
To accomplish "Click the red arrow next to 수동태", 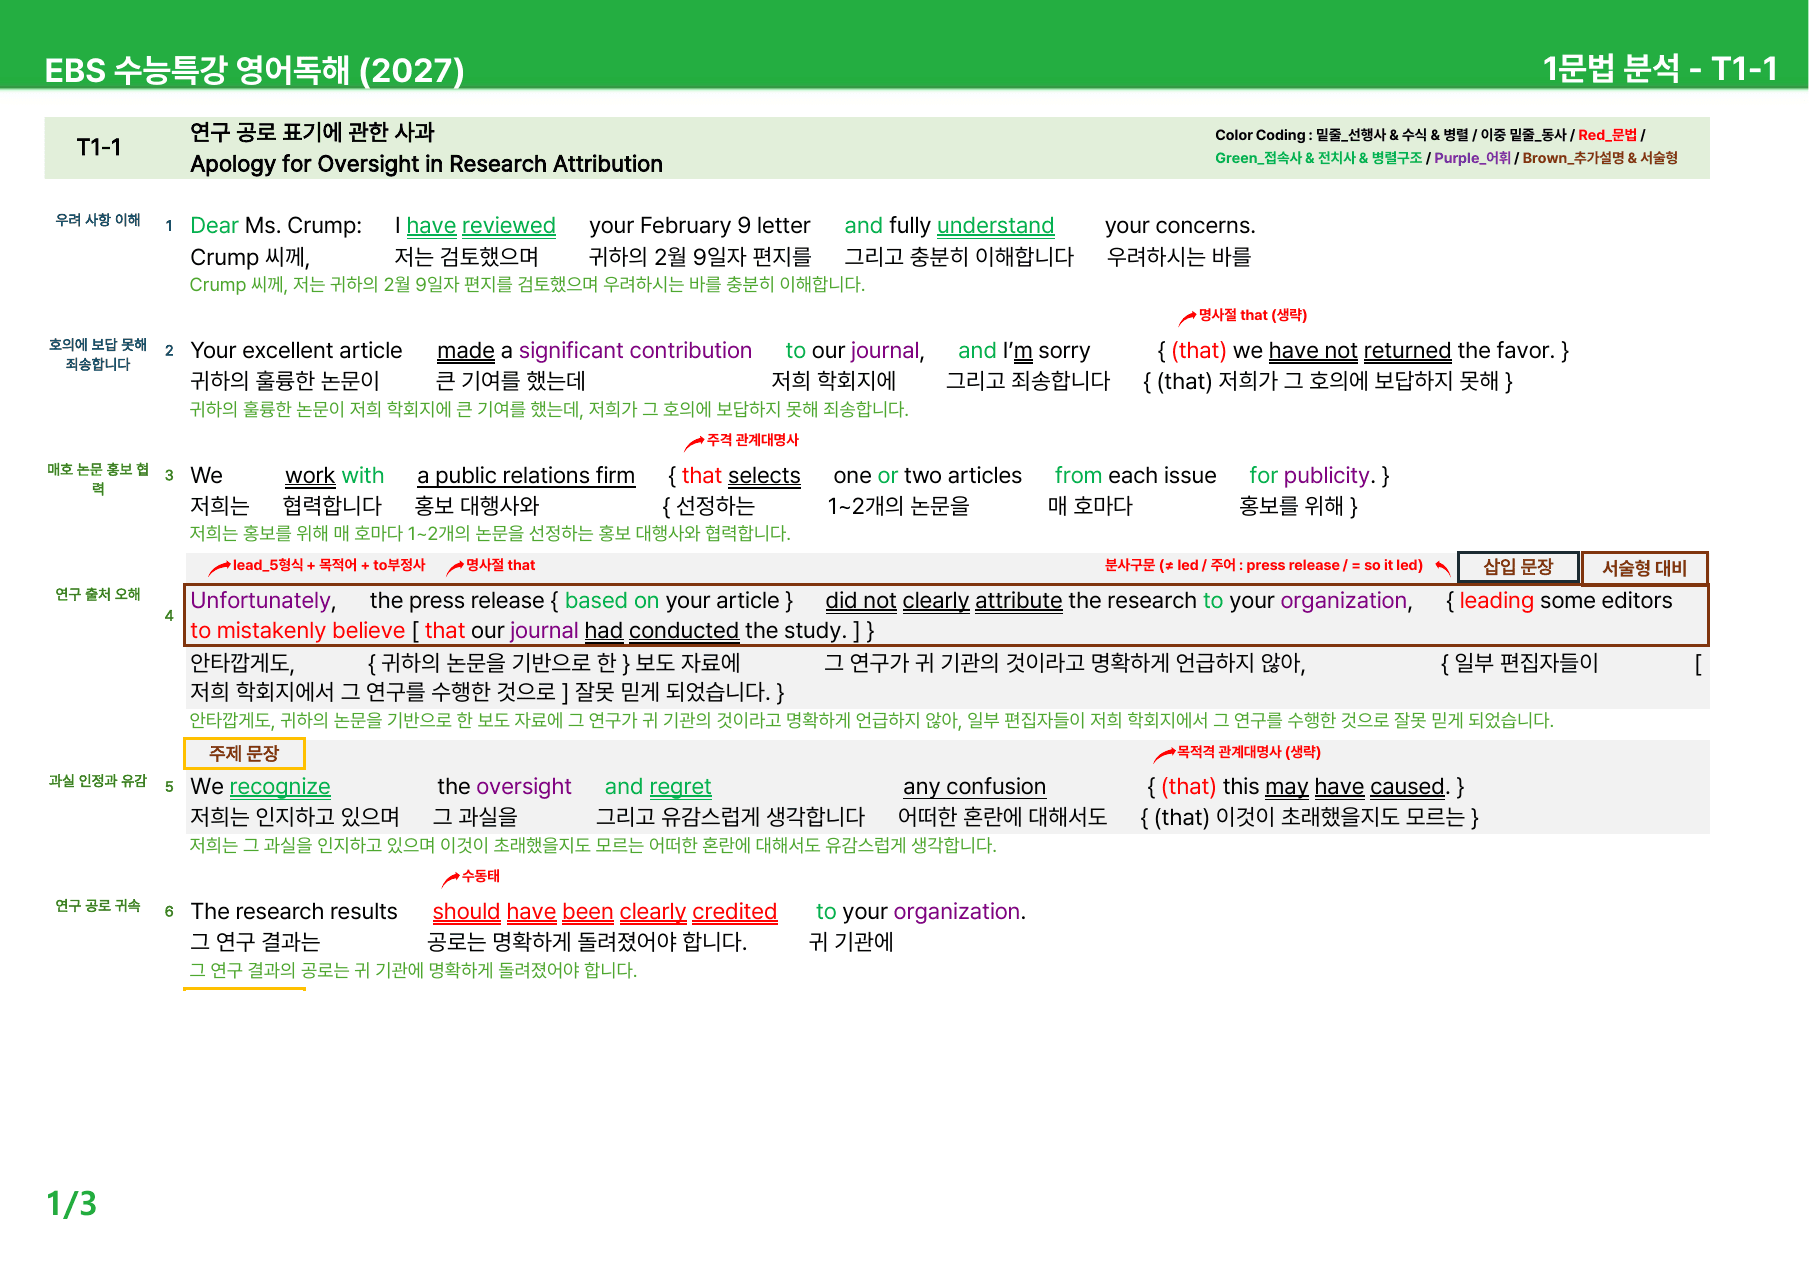I will pyautogui.click(x=450, y=878).
